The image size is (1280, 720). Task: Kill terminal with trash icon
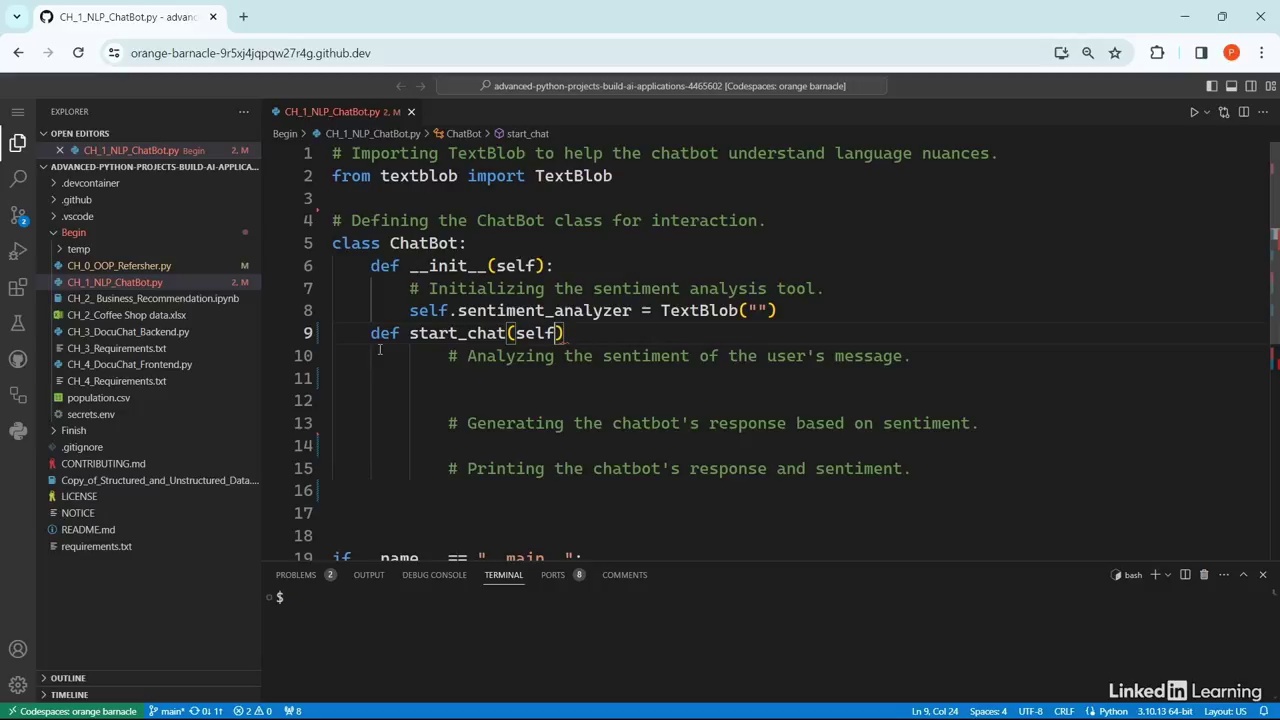click(x=1204, y=575)
